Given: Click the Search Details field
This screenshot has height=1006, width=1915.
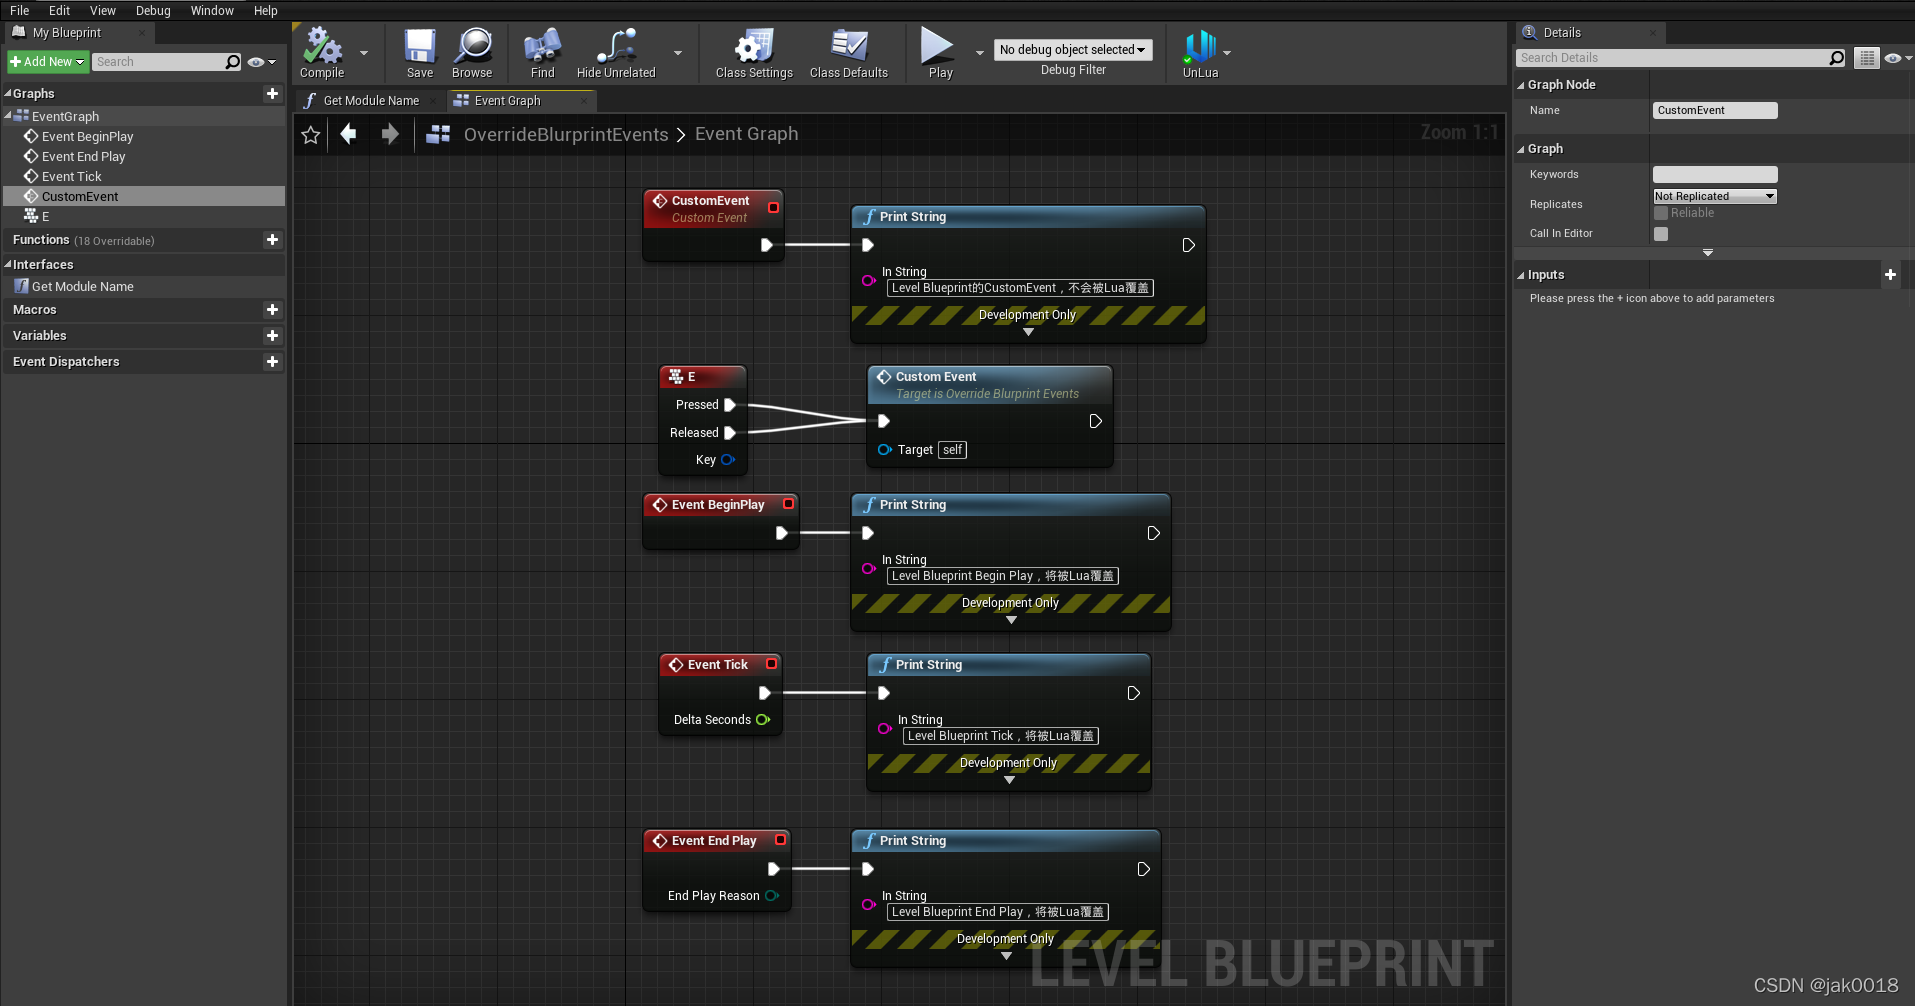Looking at the screenshot, I should tap(1672, 58).
